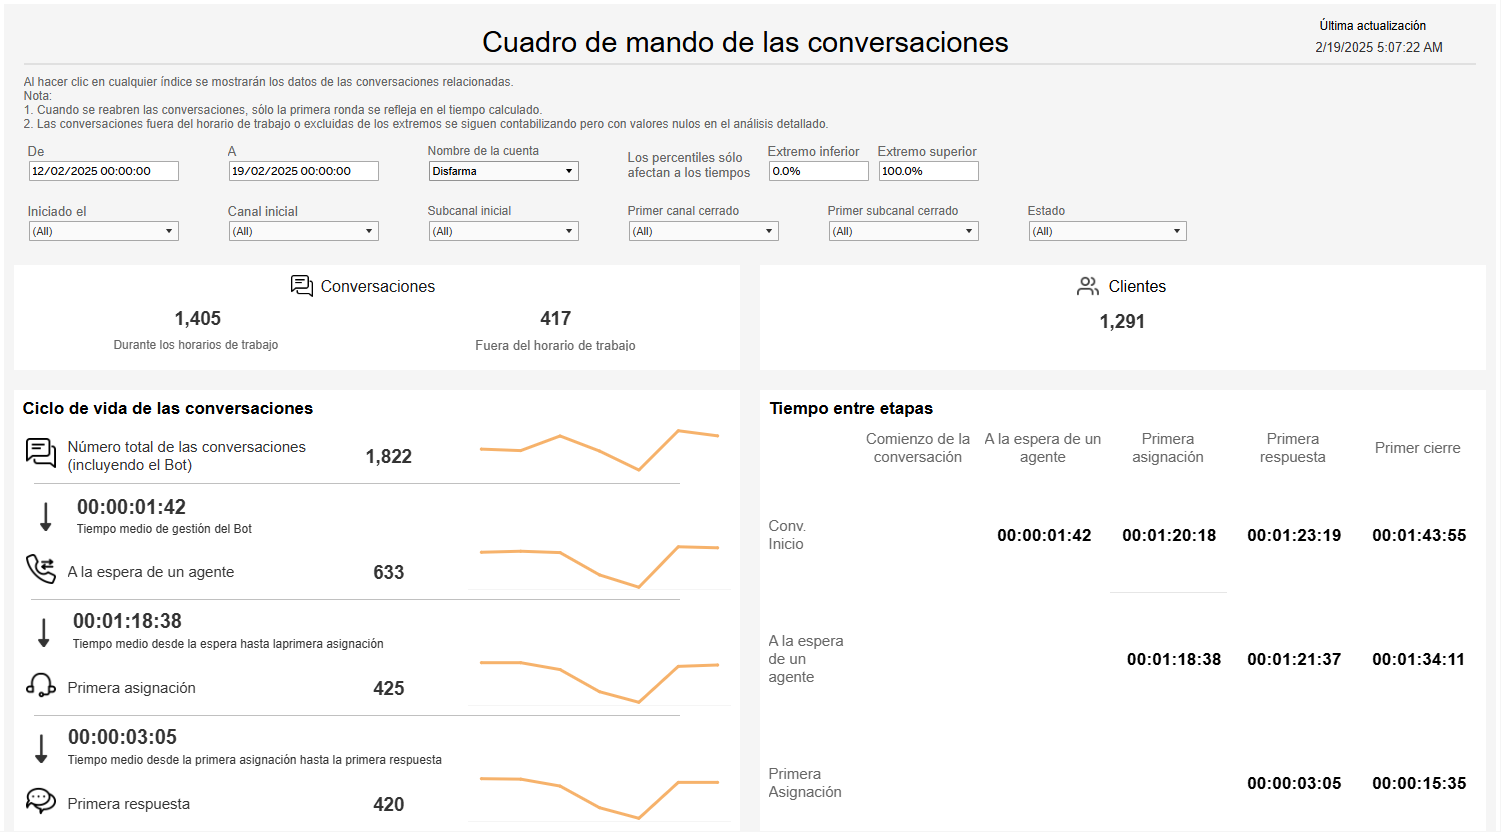Click the Primera asignación trend sparkline
The width and height of the screenshot is (1501, 832).
[600, 682]
